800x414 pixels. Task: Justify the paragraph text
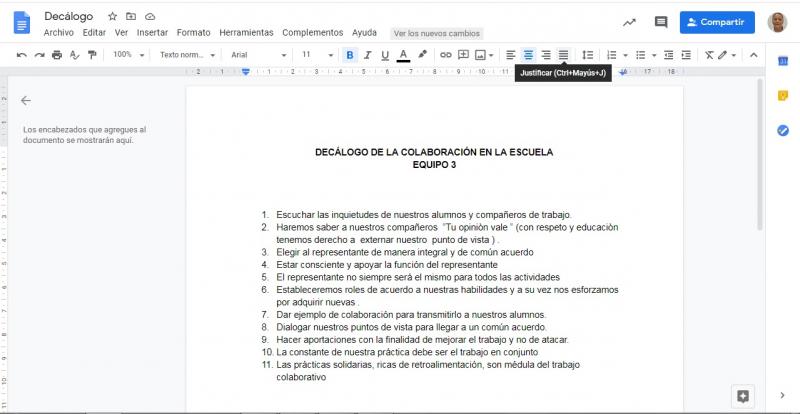[x=563, y=55]
